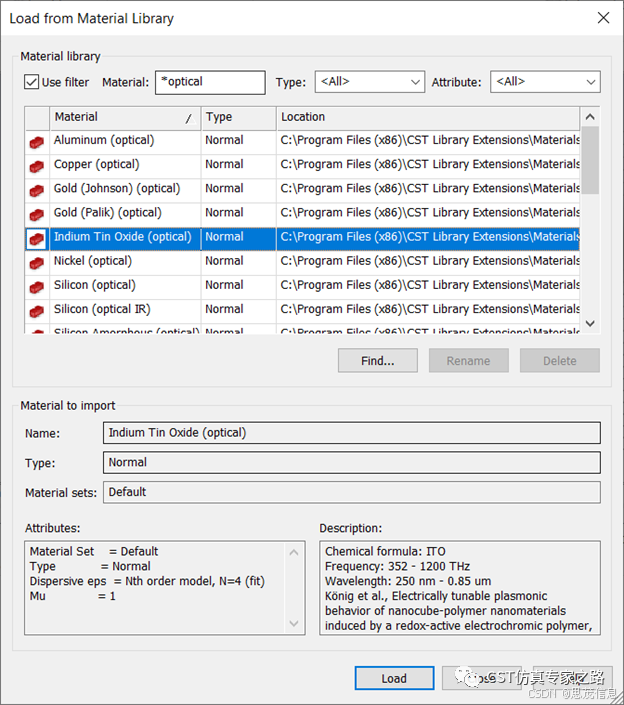Image resolution: width=624 pixels, height=705 pixels.
Task: Click the Gold (Johnson) (optical) material icon
Action: pos(36,191)
